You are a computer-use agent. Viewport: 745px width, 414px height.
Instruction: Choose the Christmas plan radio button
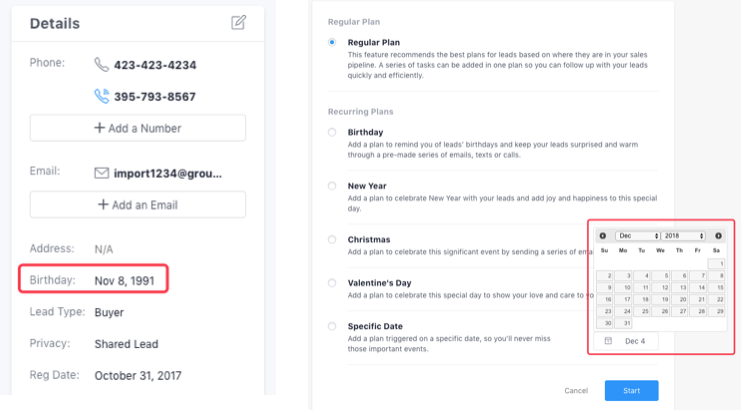point(332,240)
